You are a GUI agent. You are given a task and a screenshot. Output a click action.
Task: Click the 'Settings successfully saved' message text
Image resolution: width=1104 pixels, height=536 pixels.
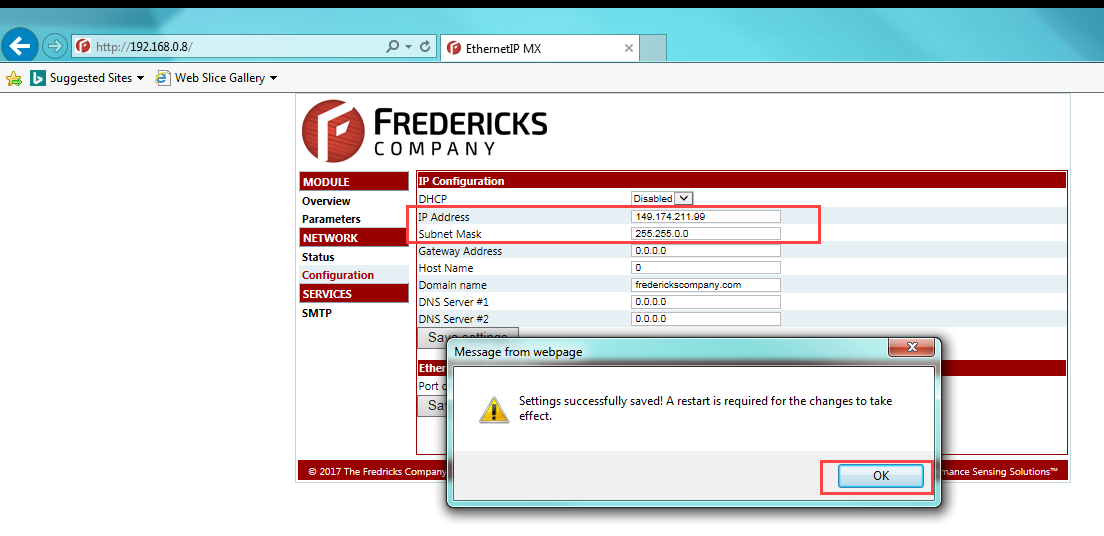click(x=705, y=409)
